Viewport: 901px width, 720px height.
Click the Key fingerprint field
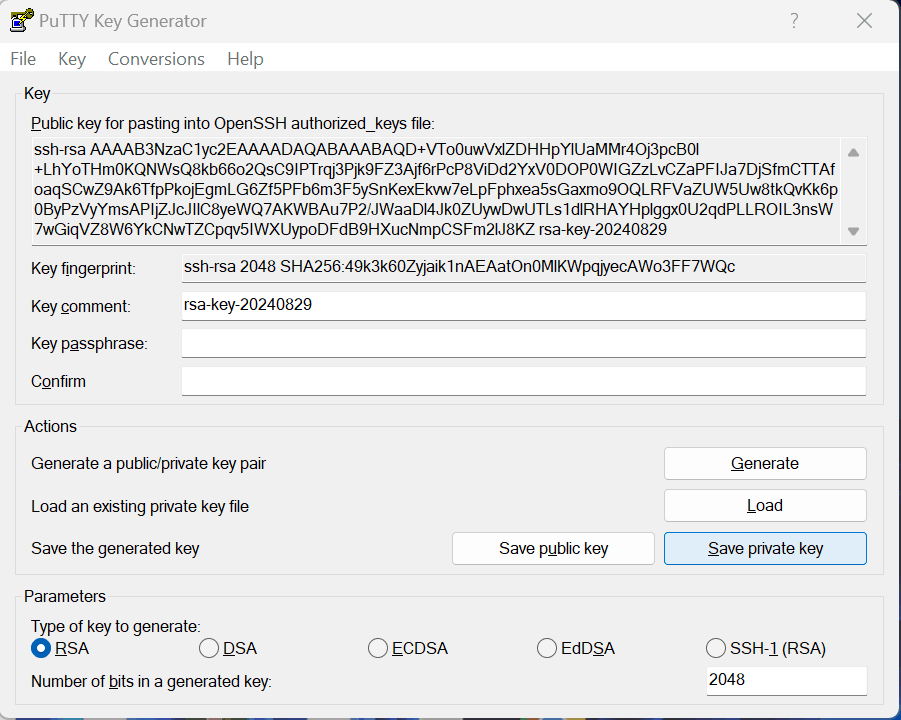tap(523, 267)
